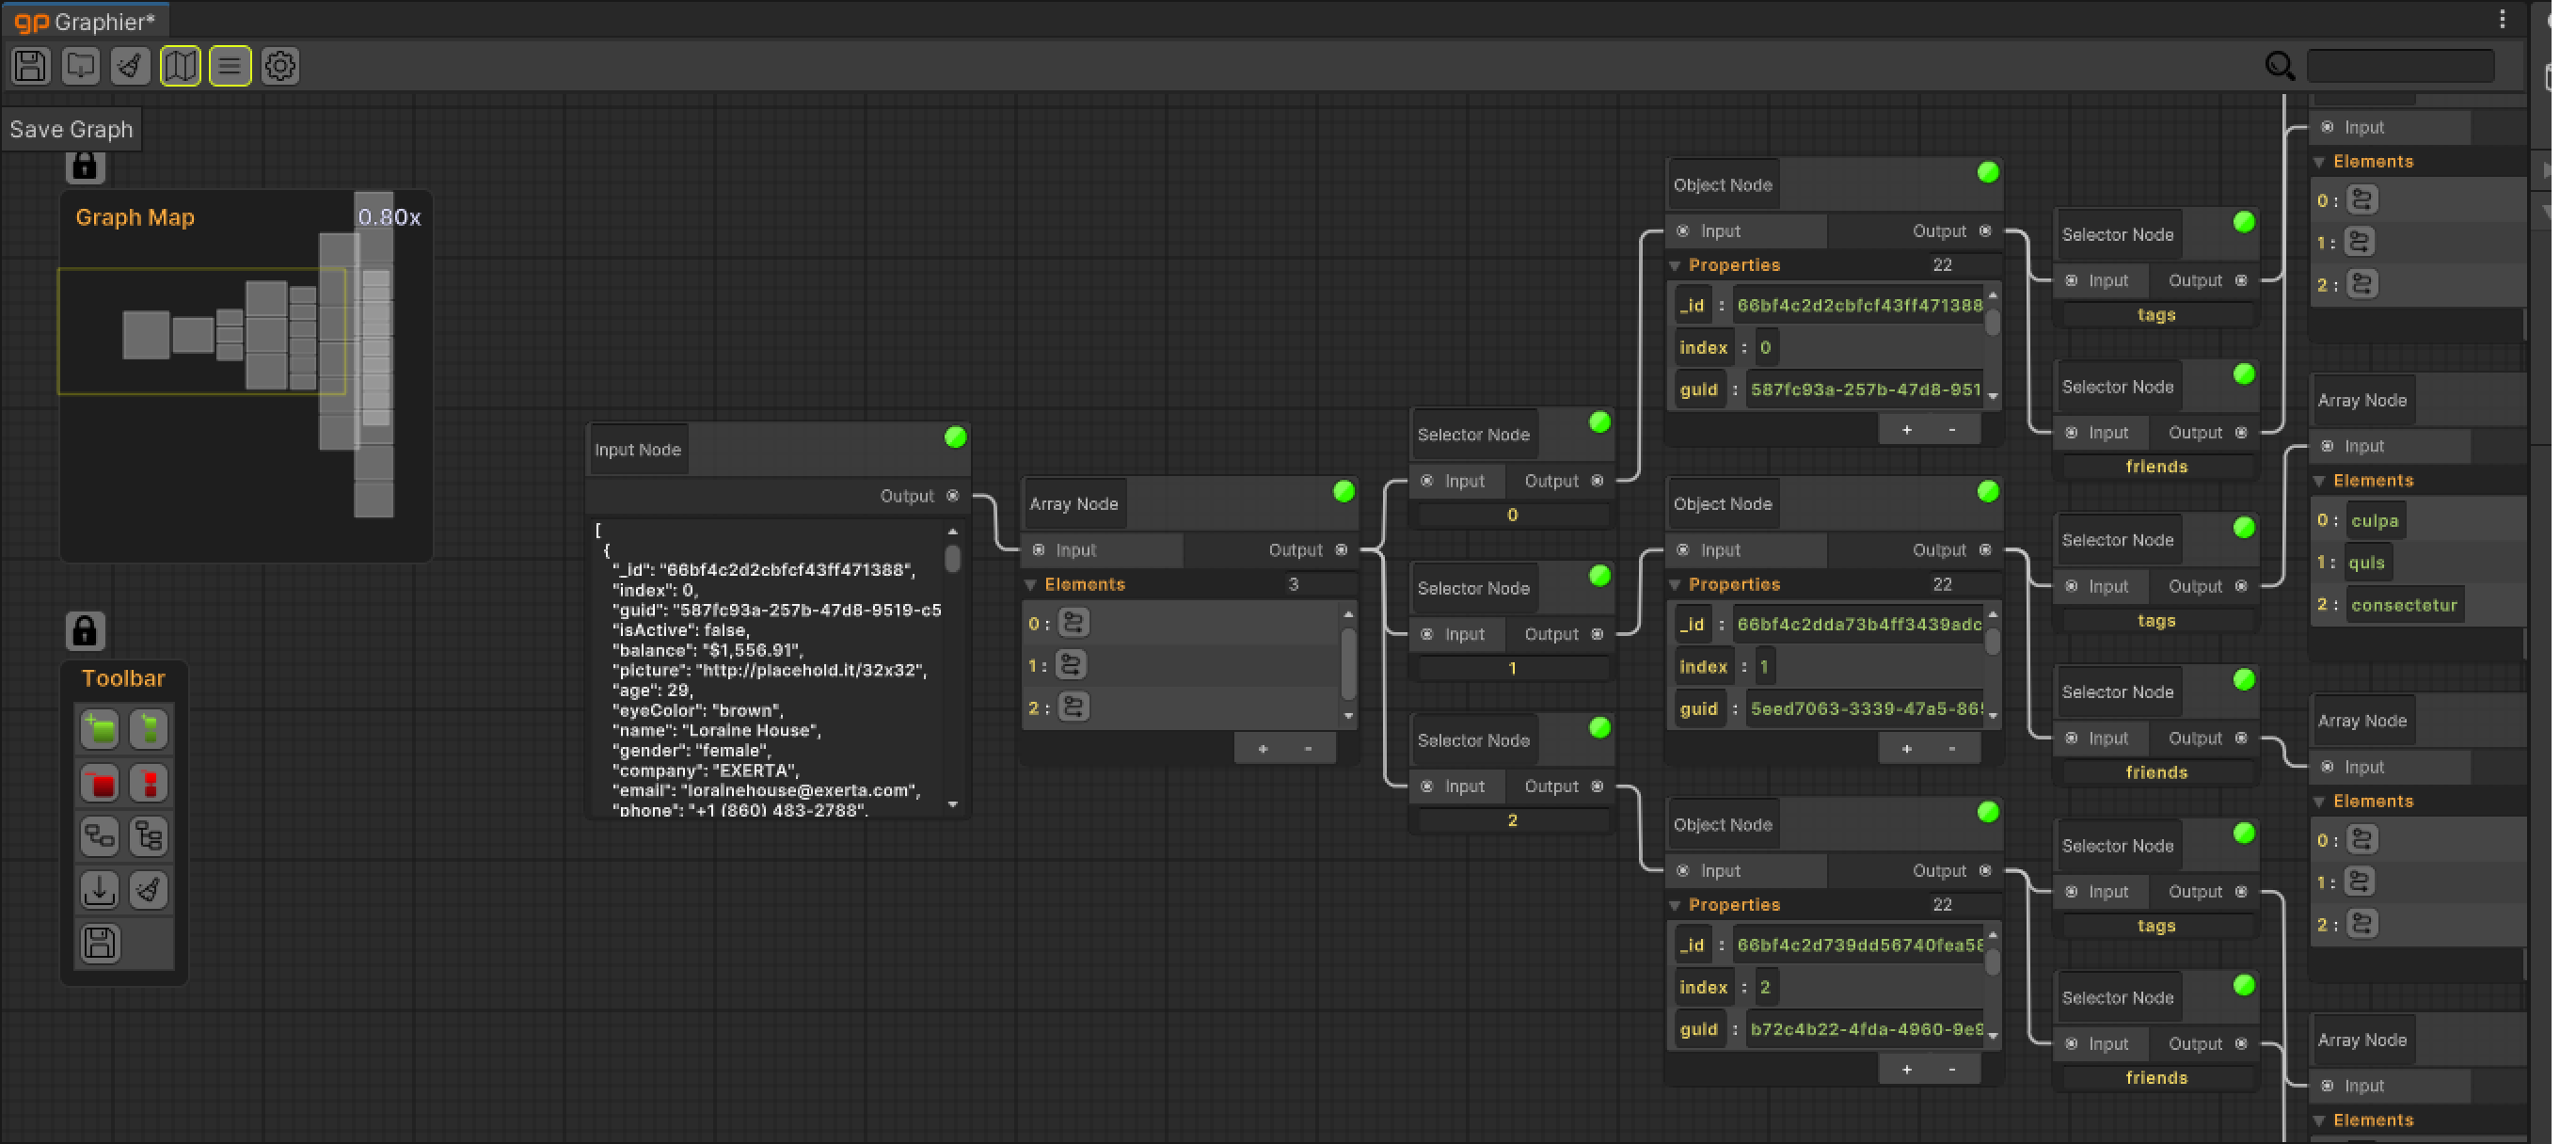The height and width of the screenshot is (1144, 2576).
Task: Click the tree layout icon in Toolbar panel
Action: [x=149, y=836]
